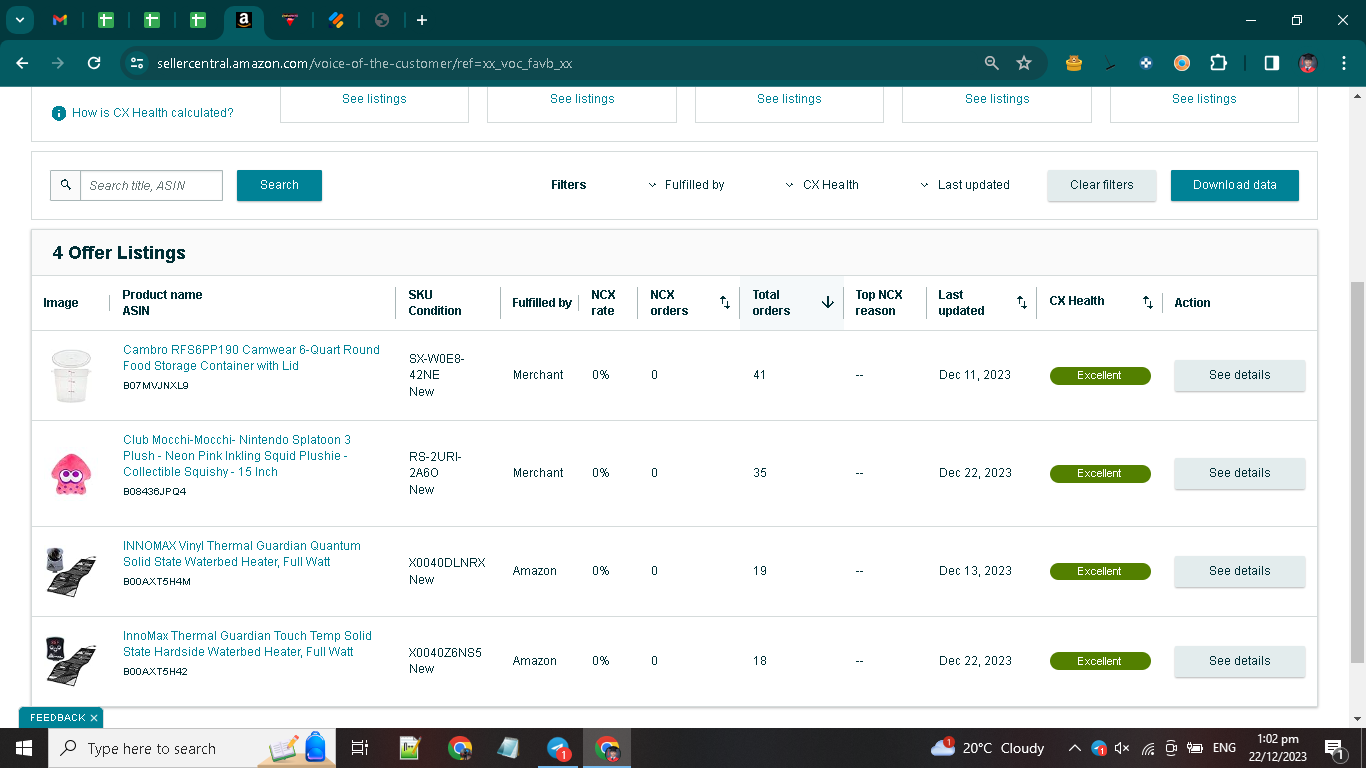The width and height of the screenshot is (1366, 768).
Task: Click the zoom magnifier icon in address bar
Action: click(x=991, y=63)
